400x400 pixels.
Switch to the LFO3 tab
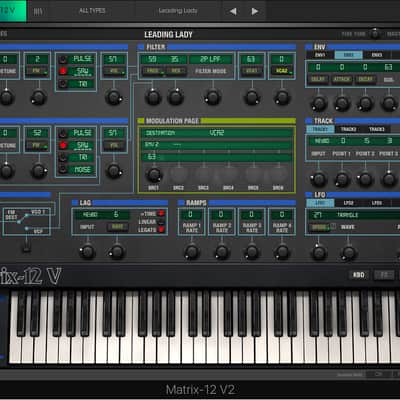click(x=377, y=203)
